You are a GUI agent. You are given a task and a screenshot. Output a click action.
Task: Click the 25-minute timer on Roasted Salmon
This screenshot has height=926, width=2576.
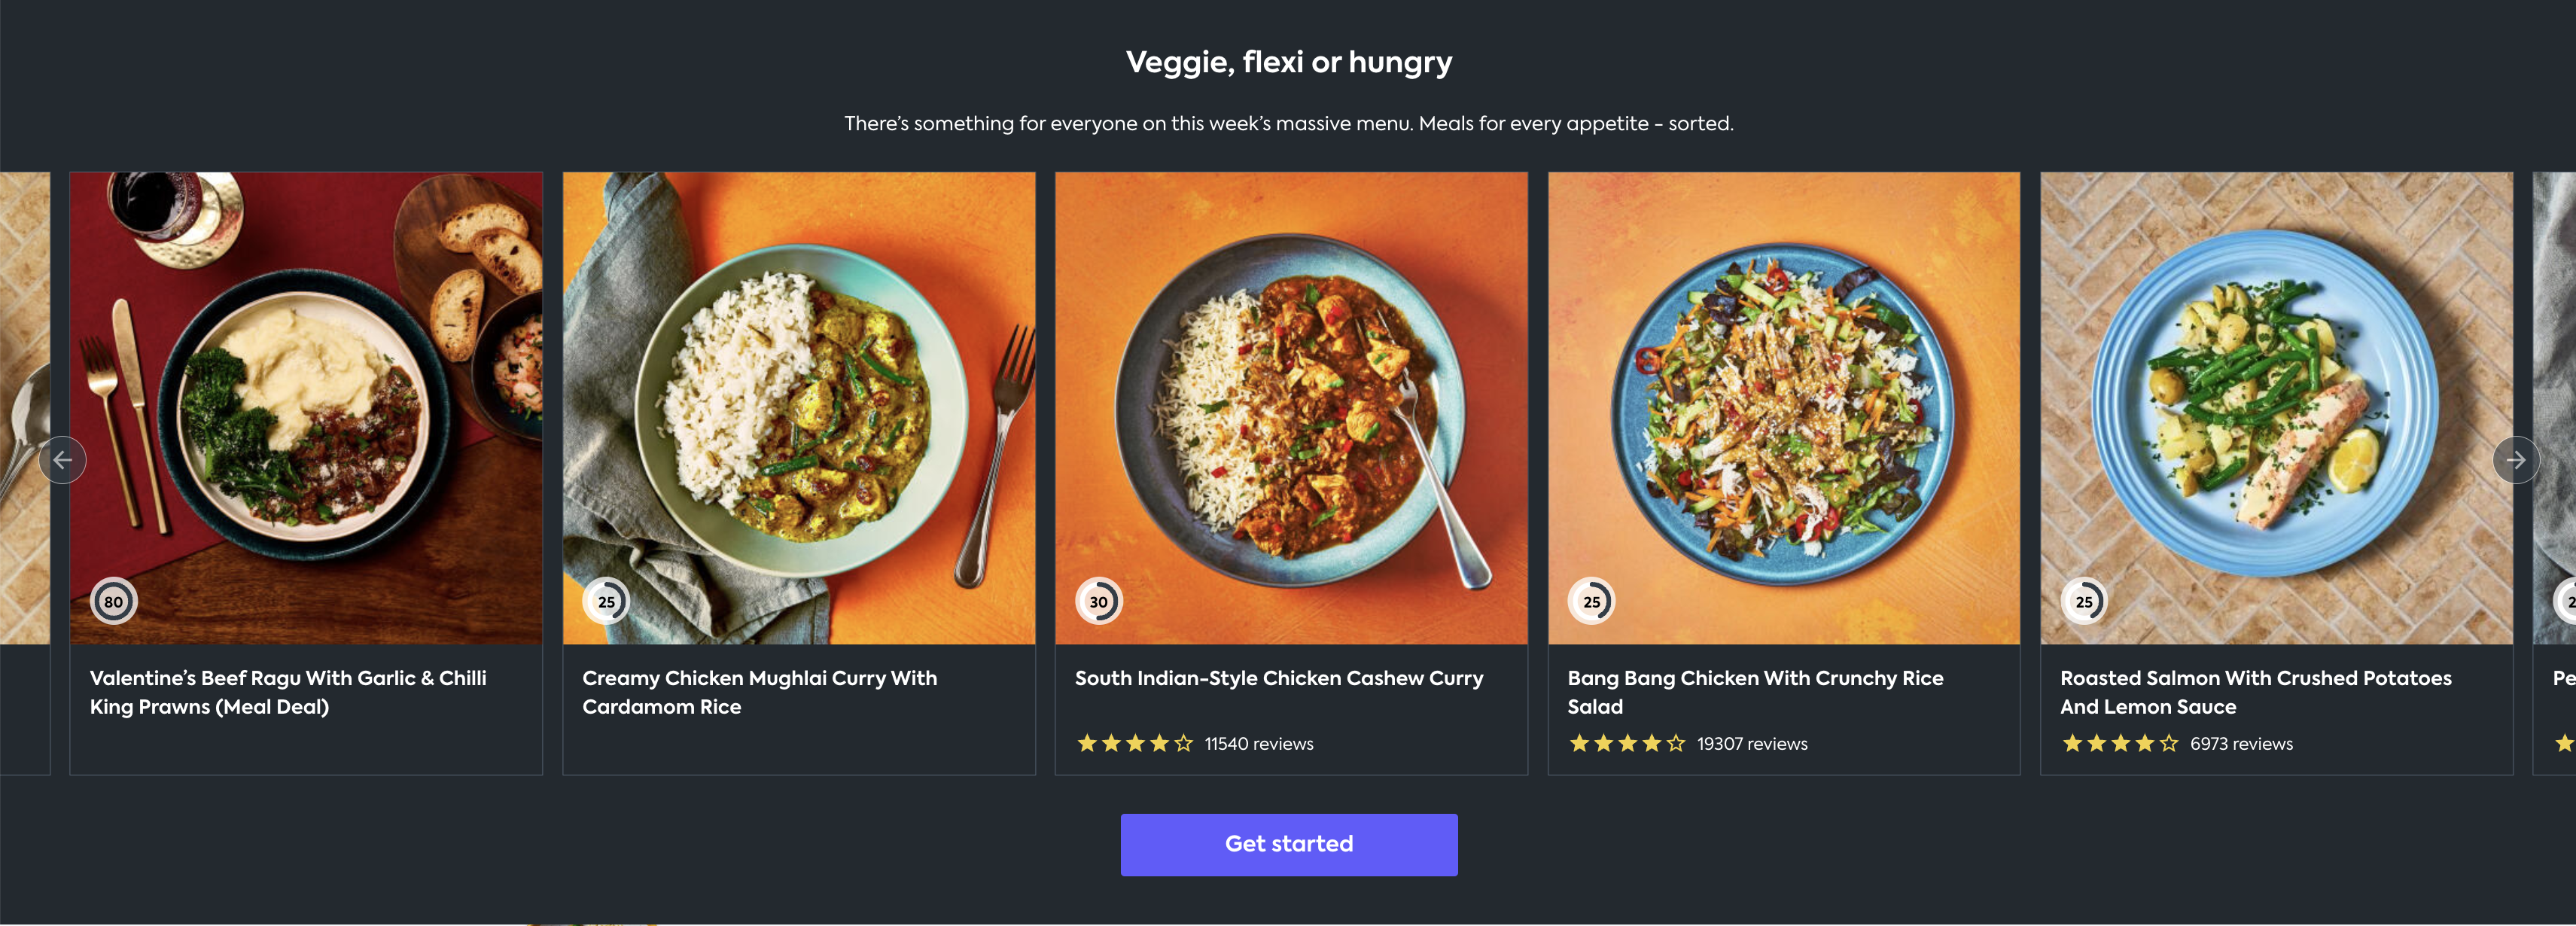(x=2083, y=601)
